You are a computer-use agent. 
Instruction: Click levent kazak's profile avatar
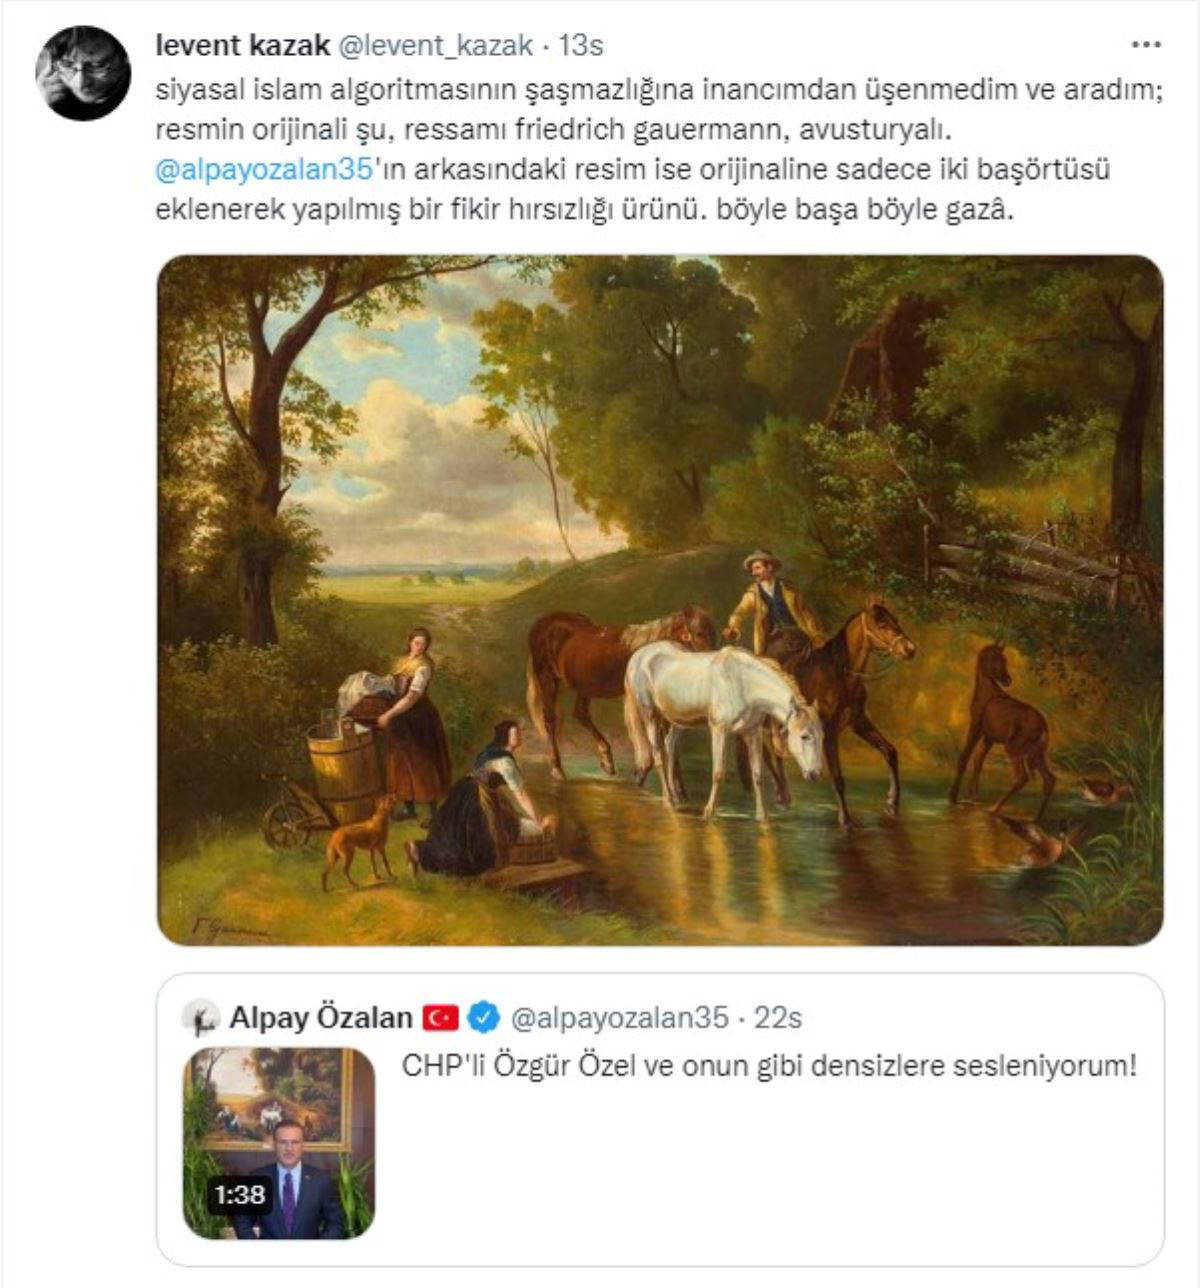(83, 74)
